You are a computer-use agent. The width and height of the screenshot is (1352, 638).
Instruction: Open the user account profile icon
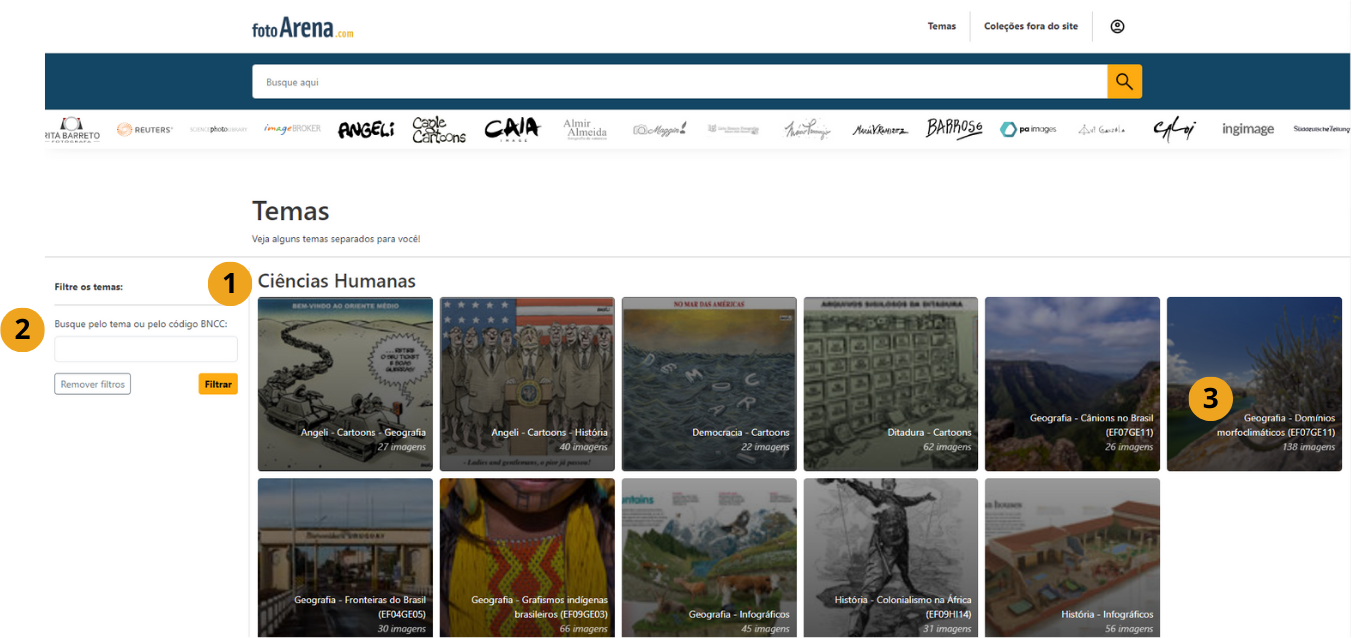[1117, 26]
